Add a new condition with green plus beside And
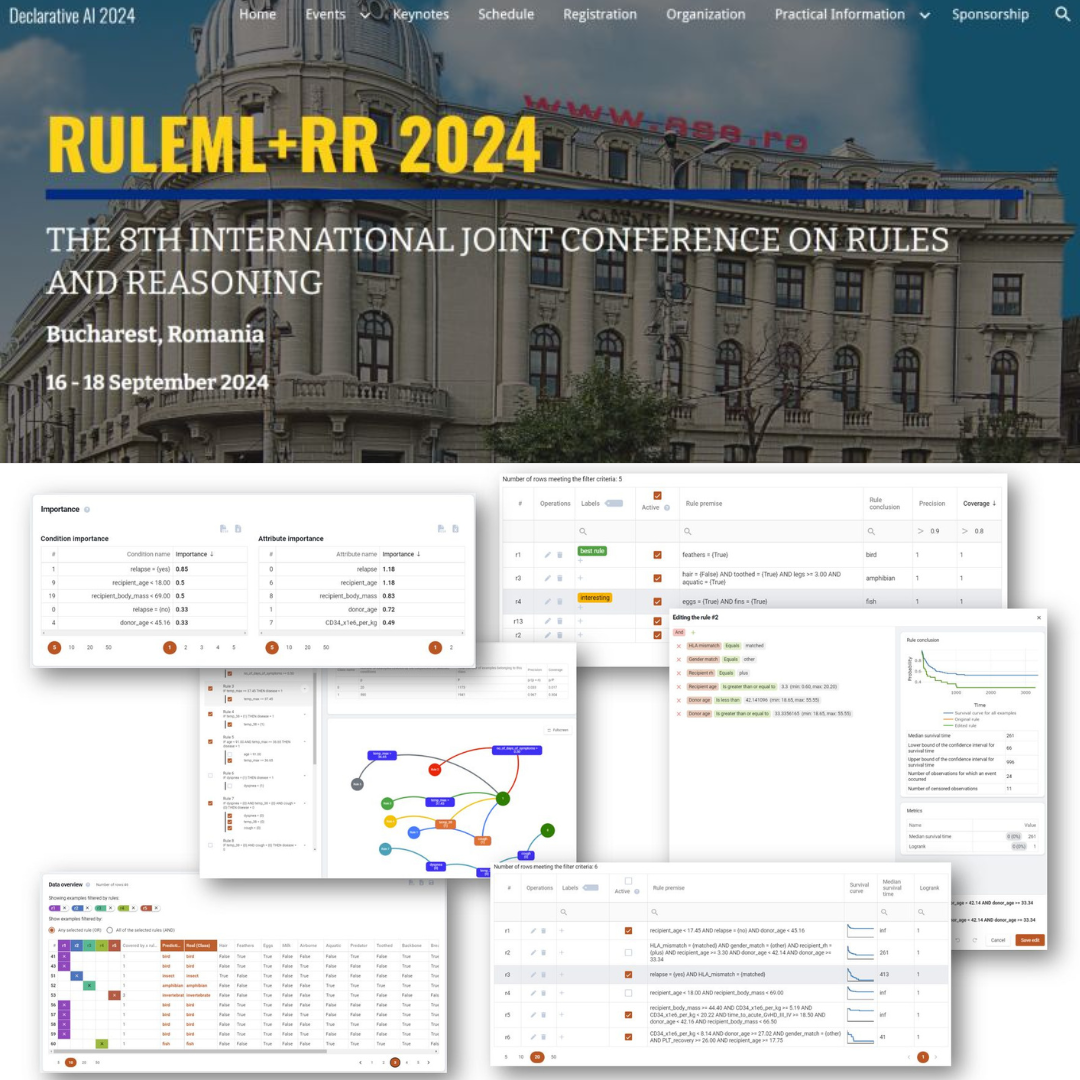The width and height of the screenshot is (1080, 1080). pos(693,632)
